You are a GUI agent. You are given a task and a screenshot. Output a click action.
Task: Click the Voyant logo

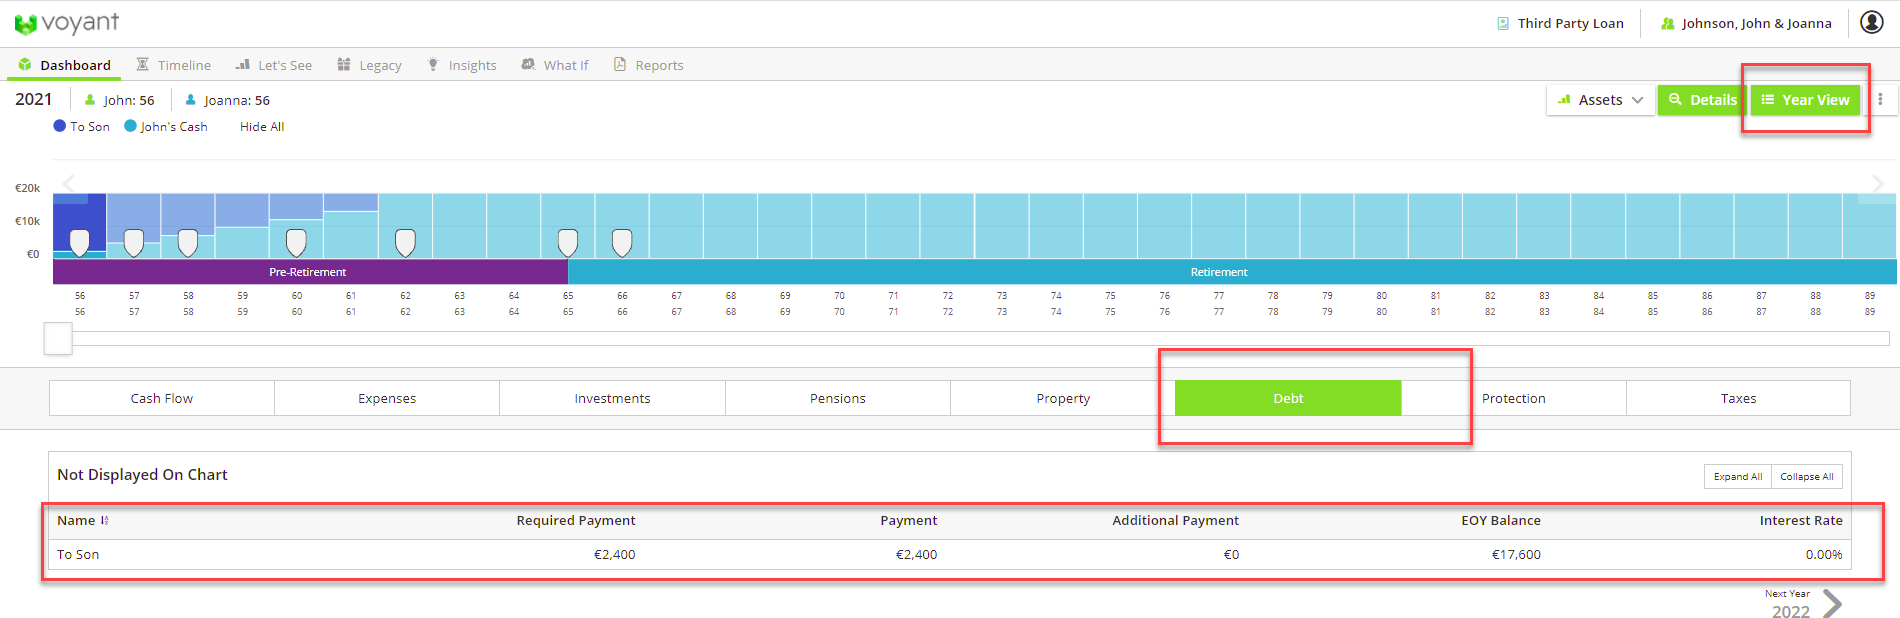tap(66, 23)
